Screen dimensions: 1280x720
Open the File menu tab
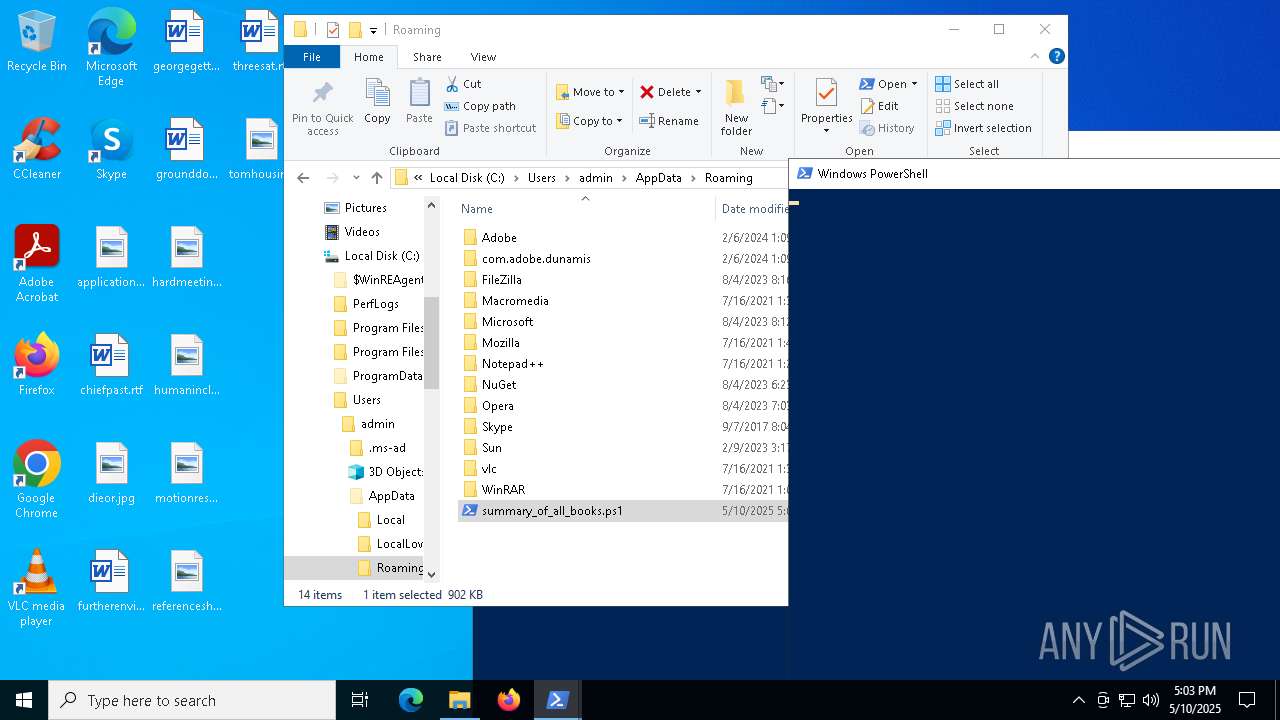(312, 57)
